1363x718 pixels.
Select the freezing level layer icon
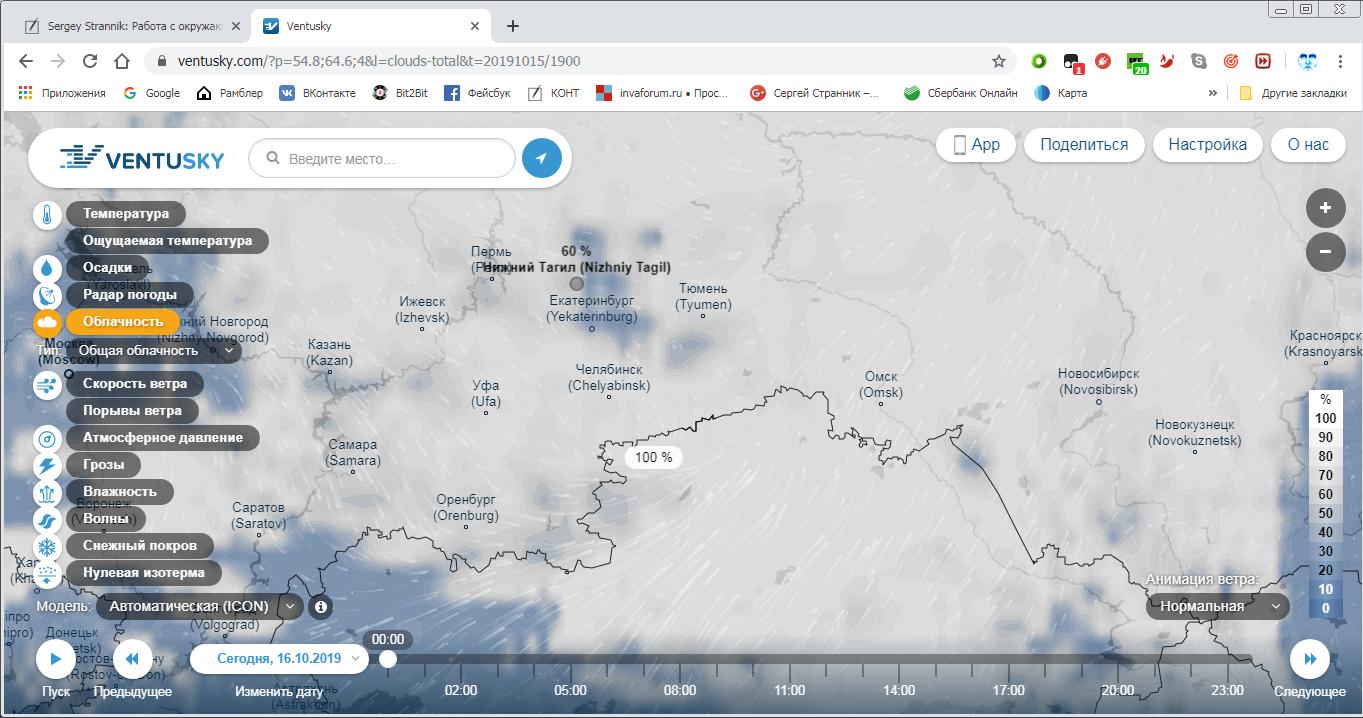[47, 574]
